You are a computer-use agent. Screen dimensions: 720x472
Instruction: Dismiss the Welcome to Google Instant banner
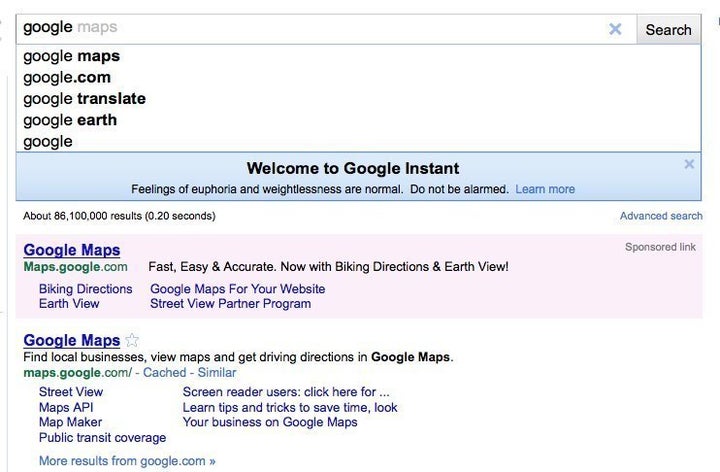point(689,164)
